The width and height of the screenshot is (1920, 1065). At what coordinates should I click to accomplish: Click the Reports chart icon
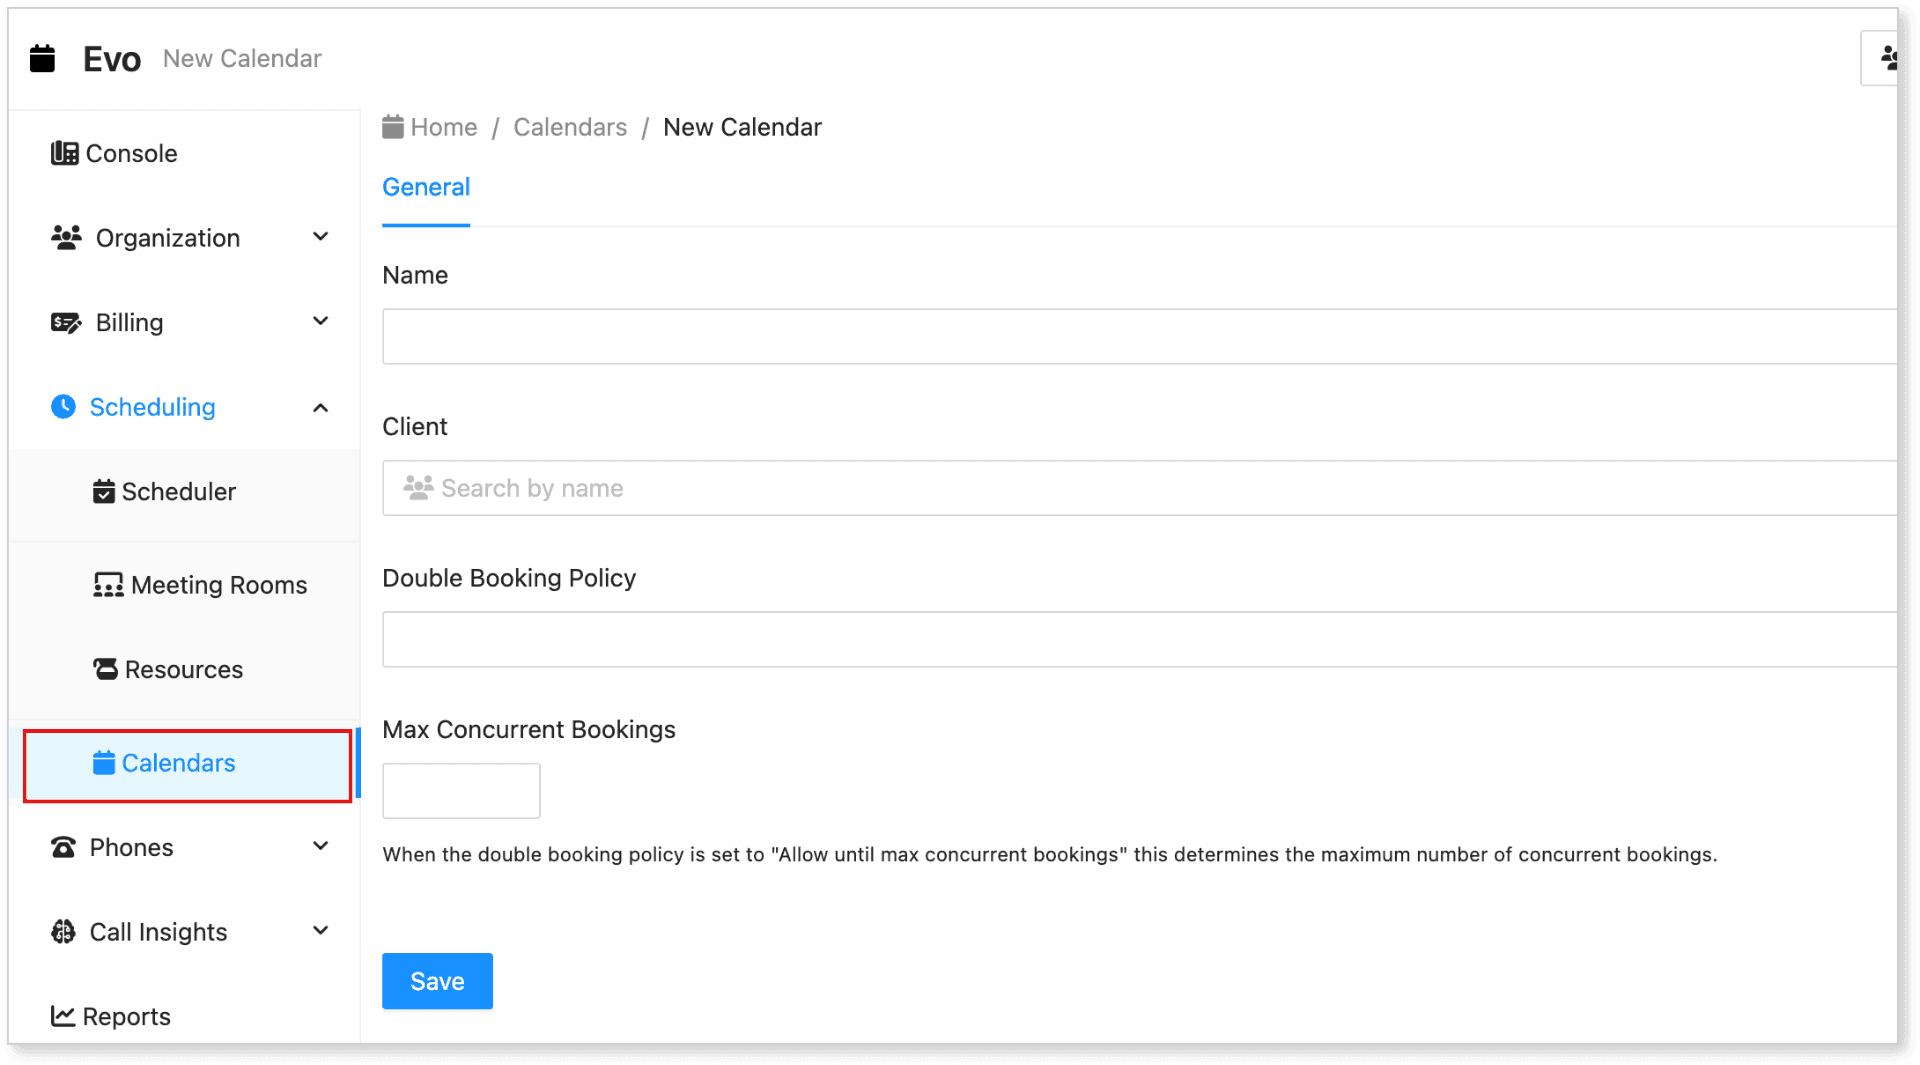63,1016
